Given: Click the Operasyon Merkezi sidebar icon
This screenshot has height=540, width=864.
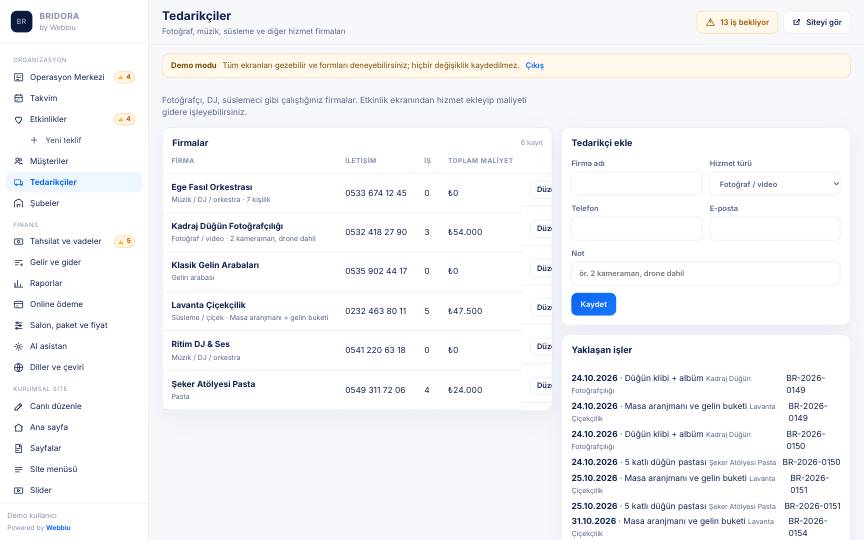Looking at the screenshot, I should click(18, 77).
